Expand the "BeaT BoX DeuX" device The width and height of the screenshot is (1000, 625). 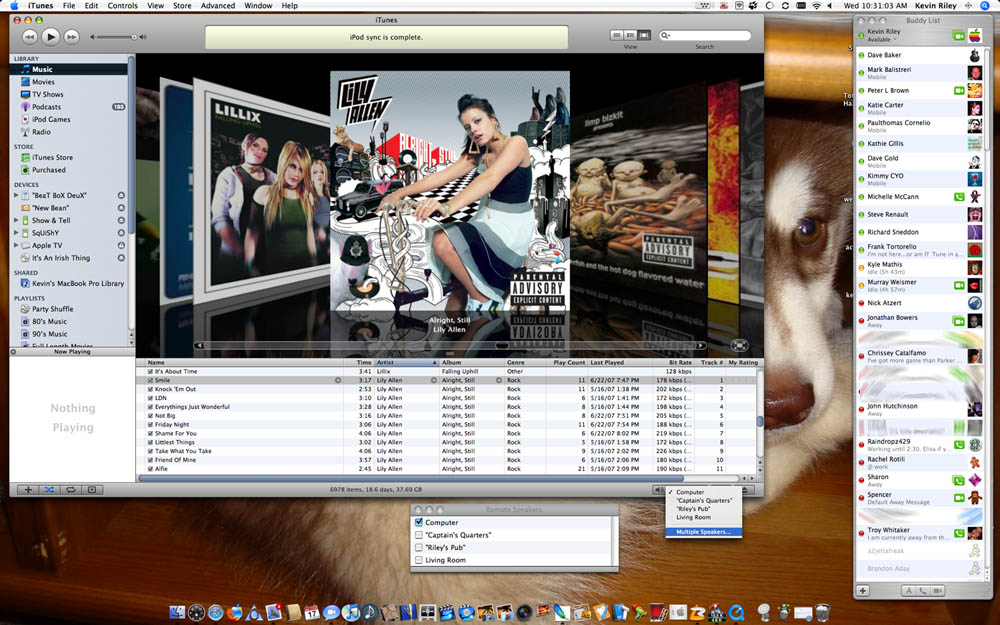point(16,195)
